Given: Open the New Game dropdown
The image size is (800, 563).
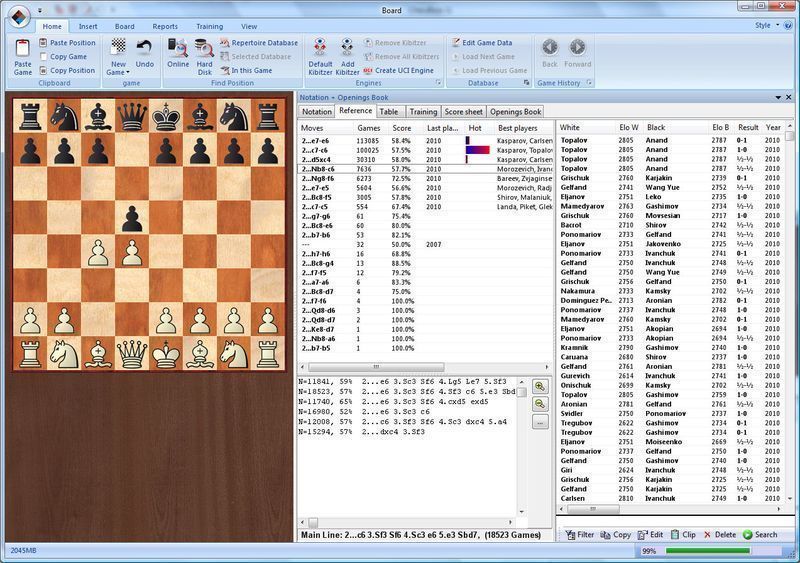Looking at the screenshot, I should click(118, 72).
